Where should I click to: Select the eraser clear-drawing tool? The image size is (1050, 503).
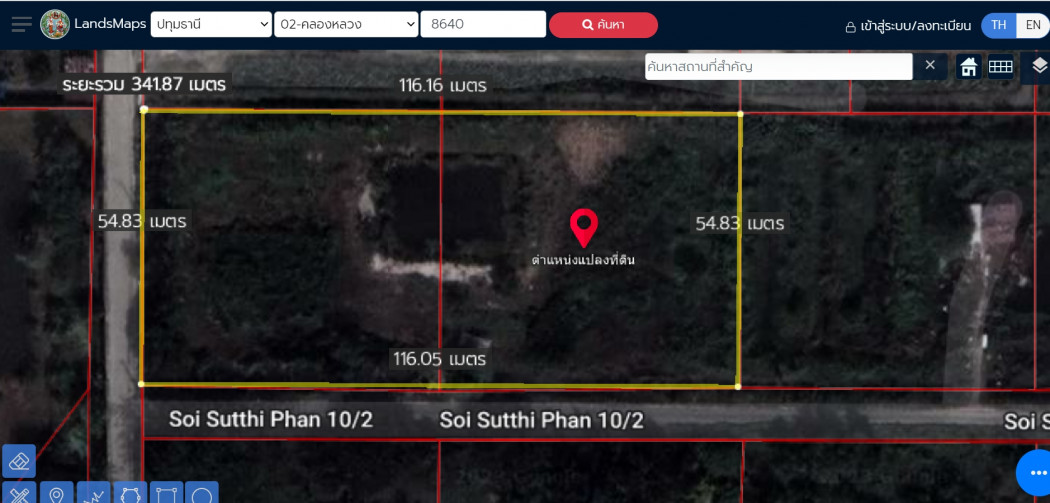pyautogui.click(x=19, y=461)
